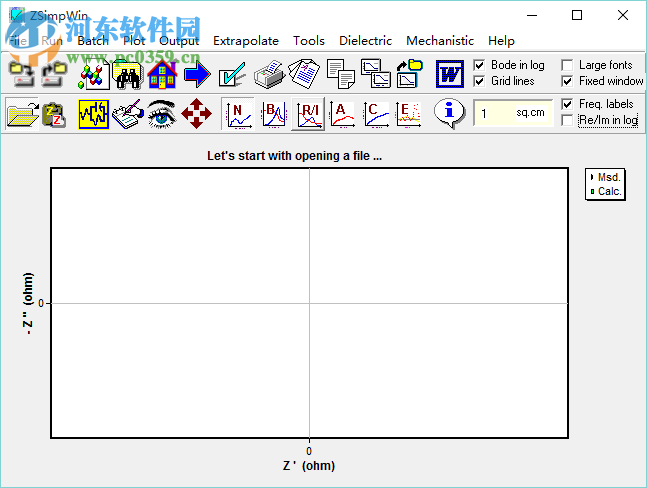Open the Output menu
Viewport: 647px width, 488px height.
pos(179,41)
